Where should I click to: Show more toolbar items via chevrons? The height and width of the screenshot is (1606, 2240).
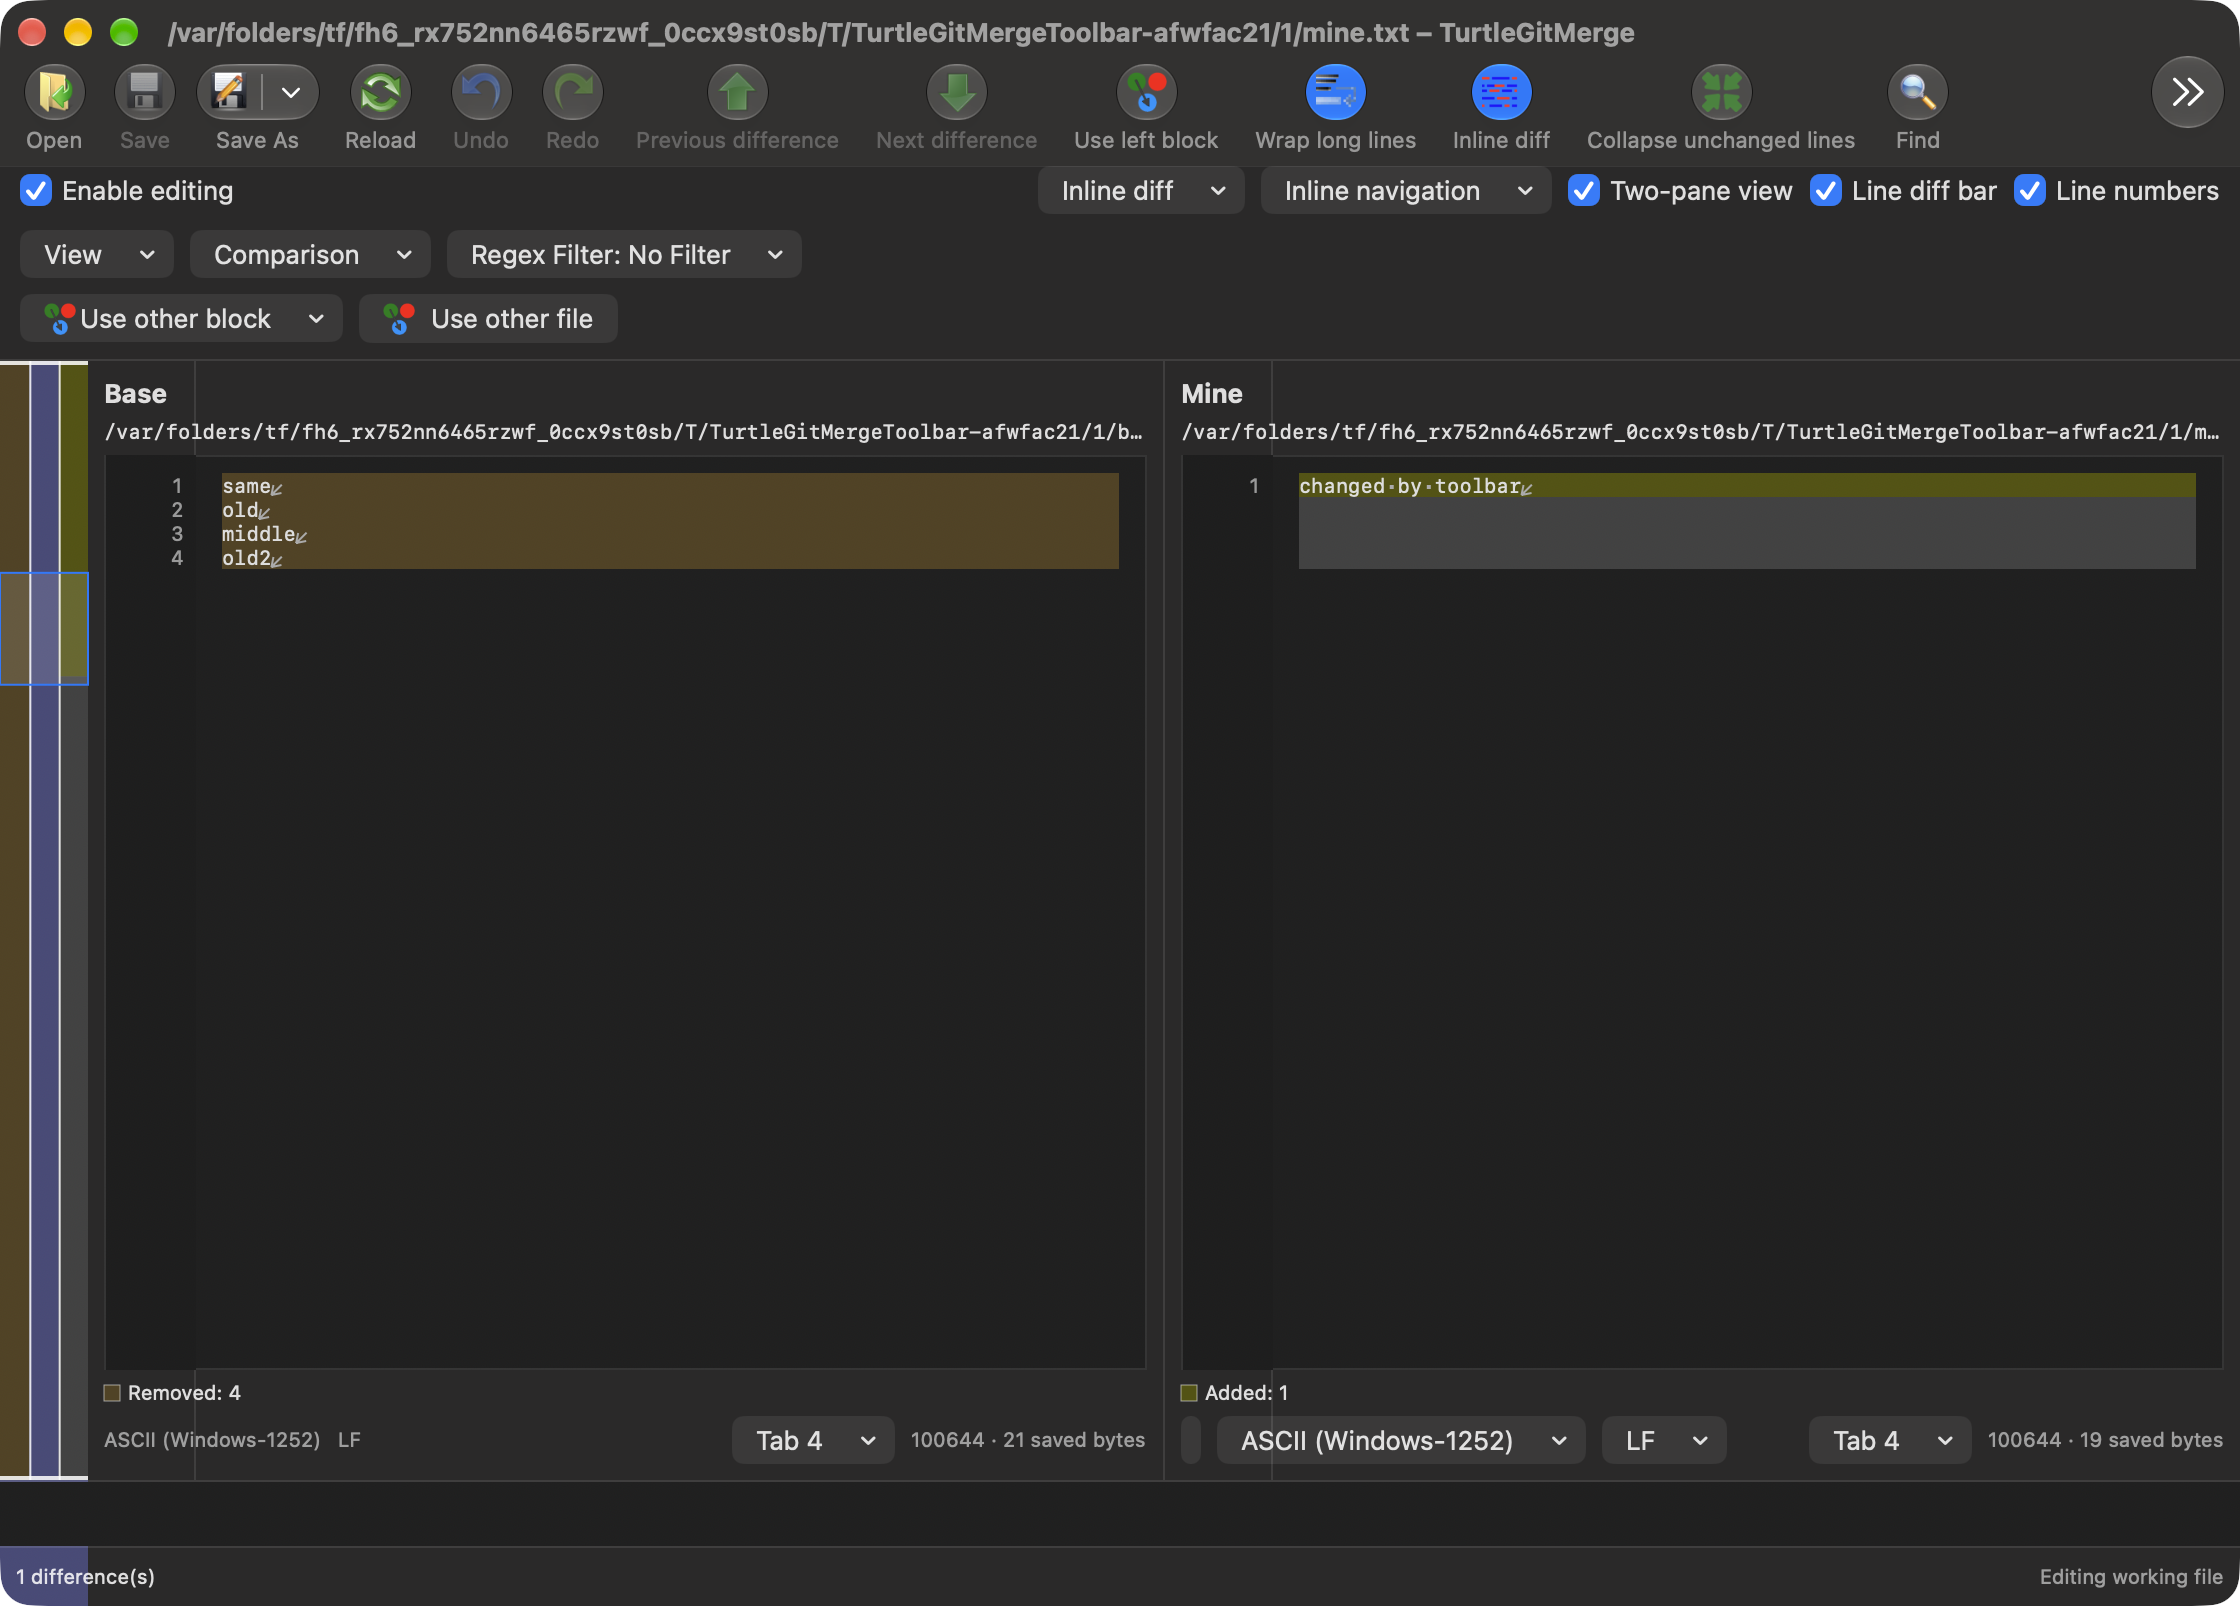pyautogui.click(x=2187, y=92)
